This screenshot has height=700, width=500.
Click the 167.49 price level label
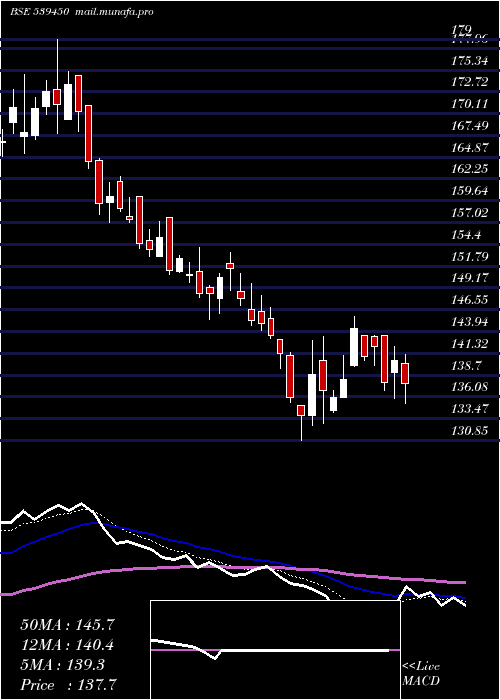[x=469, y=126]
